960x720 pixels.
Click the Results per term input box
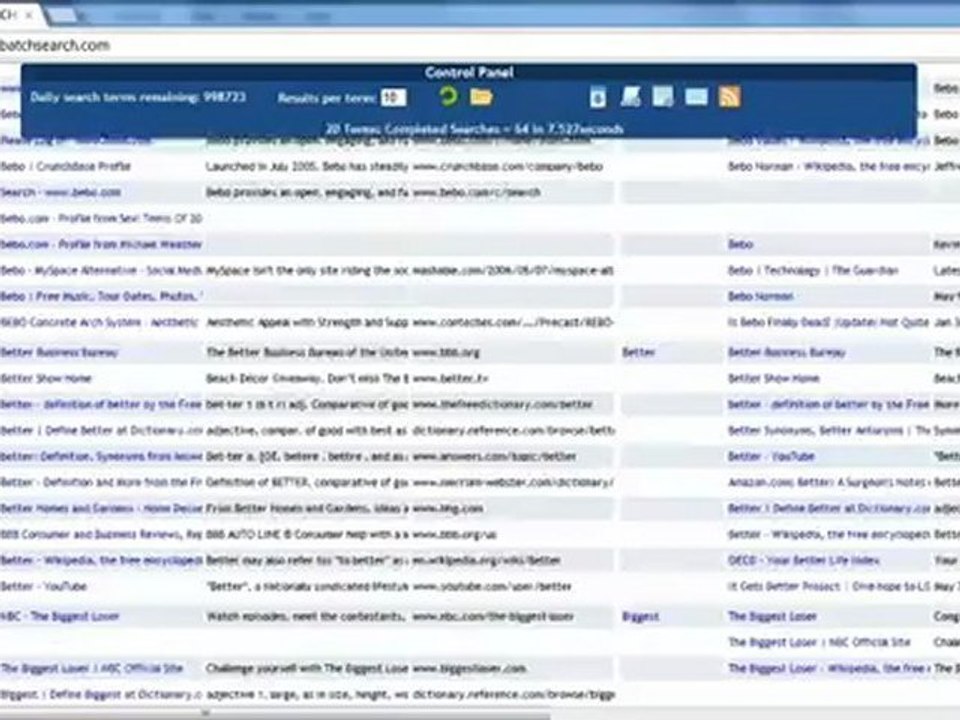[393, 97]
